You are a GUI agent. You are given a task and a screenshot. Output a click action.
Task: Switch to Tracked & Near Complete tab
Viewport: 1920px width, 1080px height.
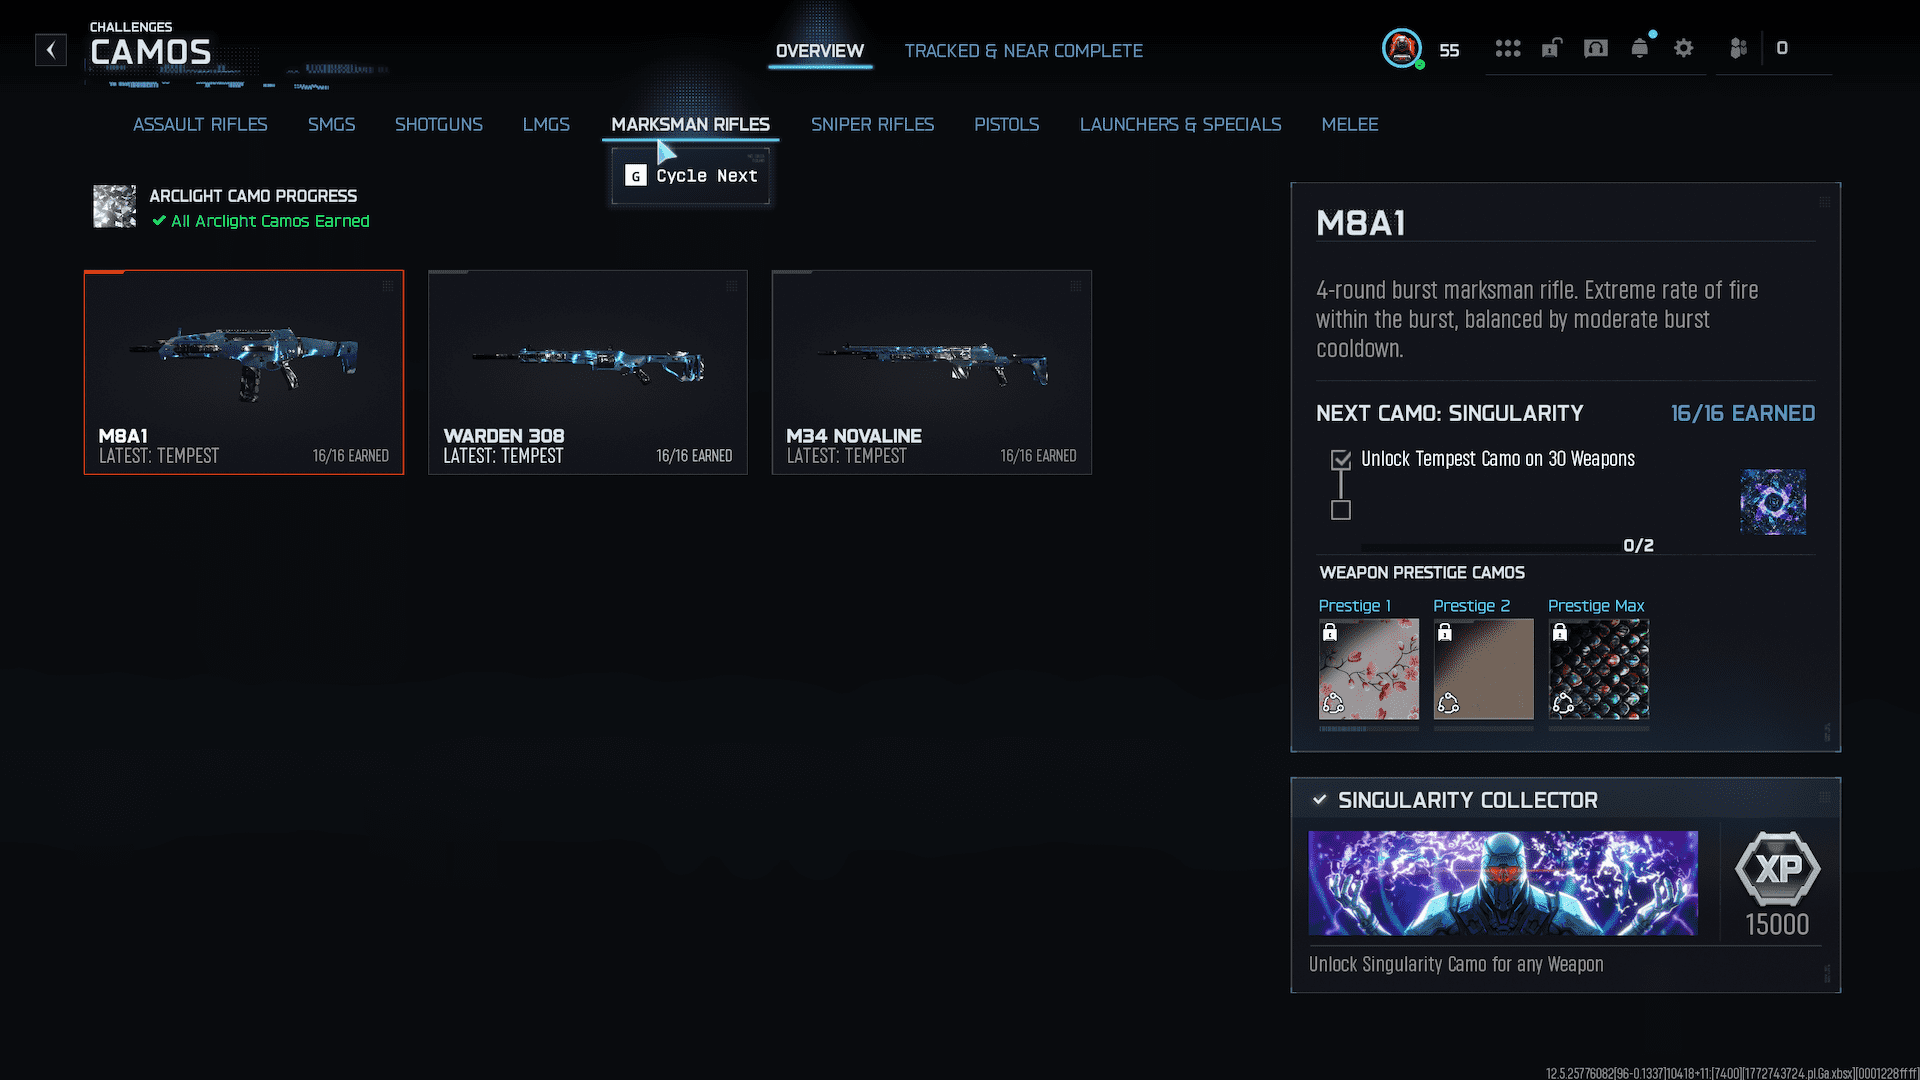coord(1023,51)
